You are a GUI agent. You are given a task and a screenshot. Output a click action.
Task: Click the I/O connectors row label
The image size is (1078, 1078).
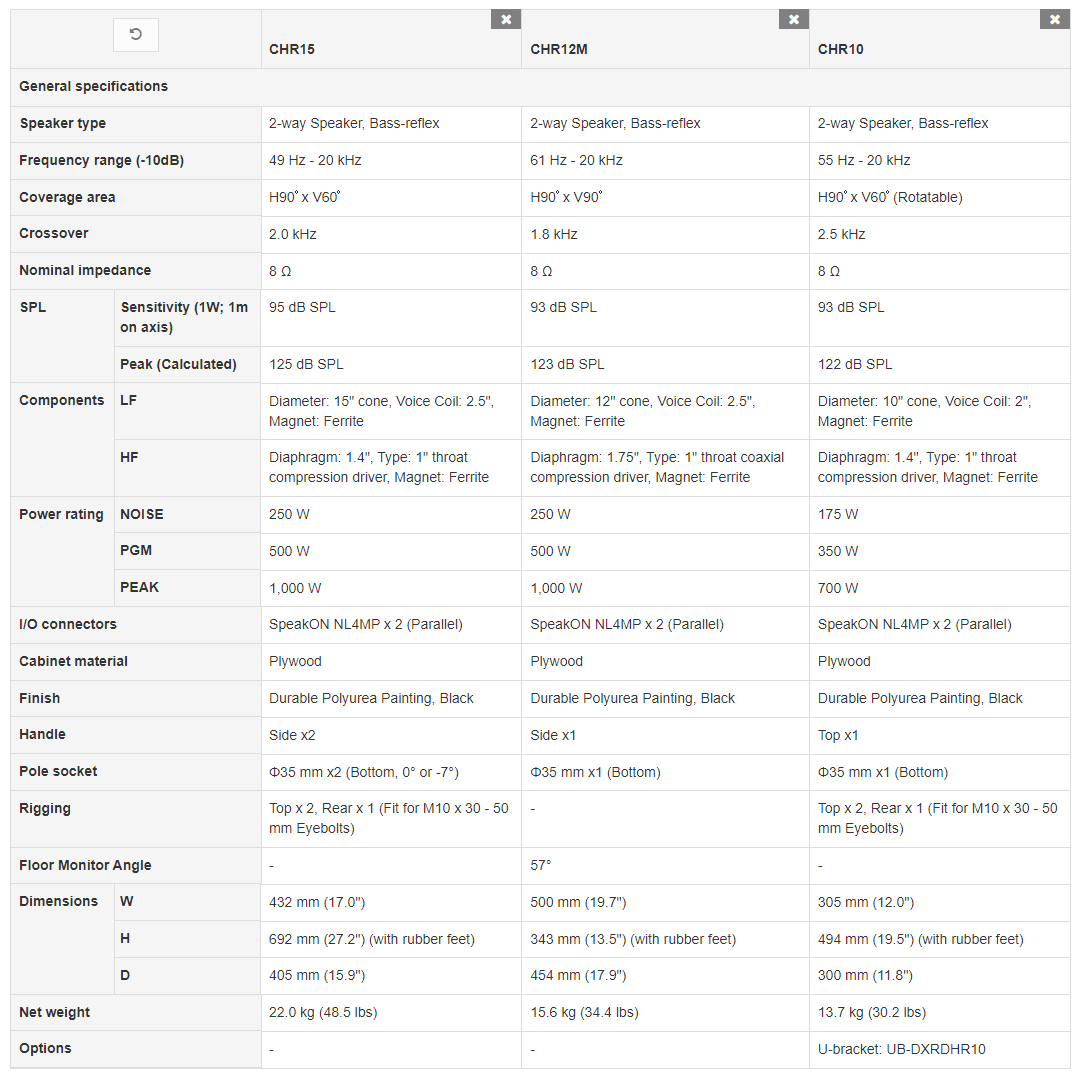pos(68,624)
